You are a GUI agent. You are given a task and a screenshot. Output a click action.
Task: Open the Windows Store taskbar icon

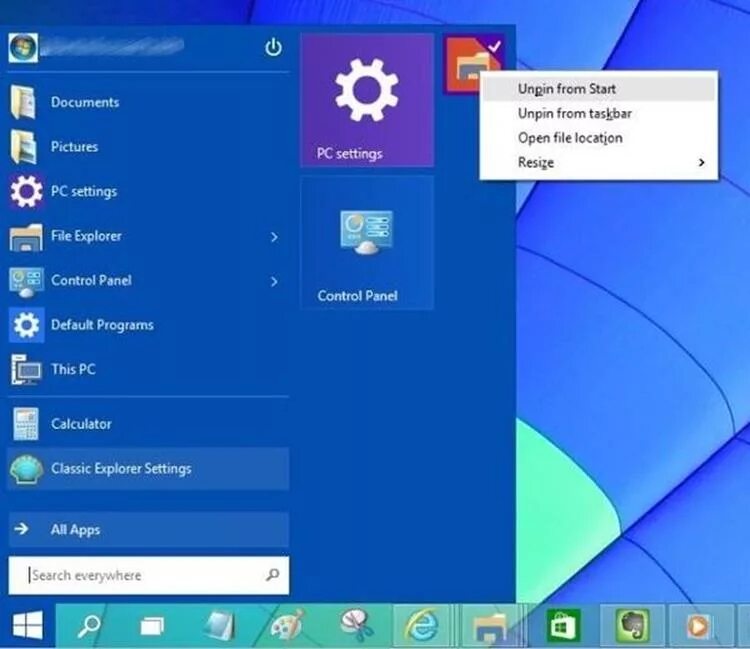pyautogui.click(x=563, y=625)
